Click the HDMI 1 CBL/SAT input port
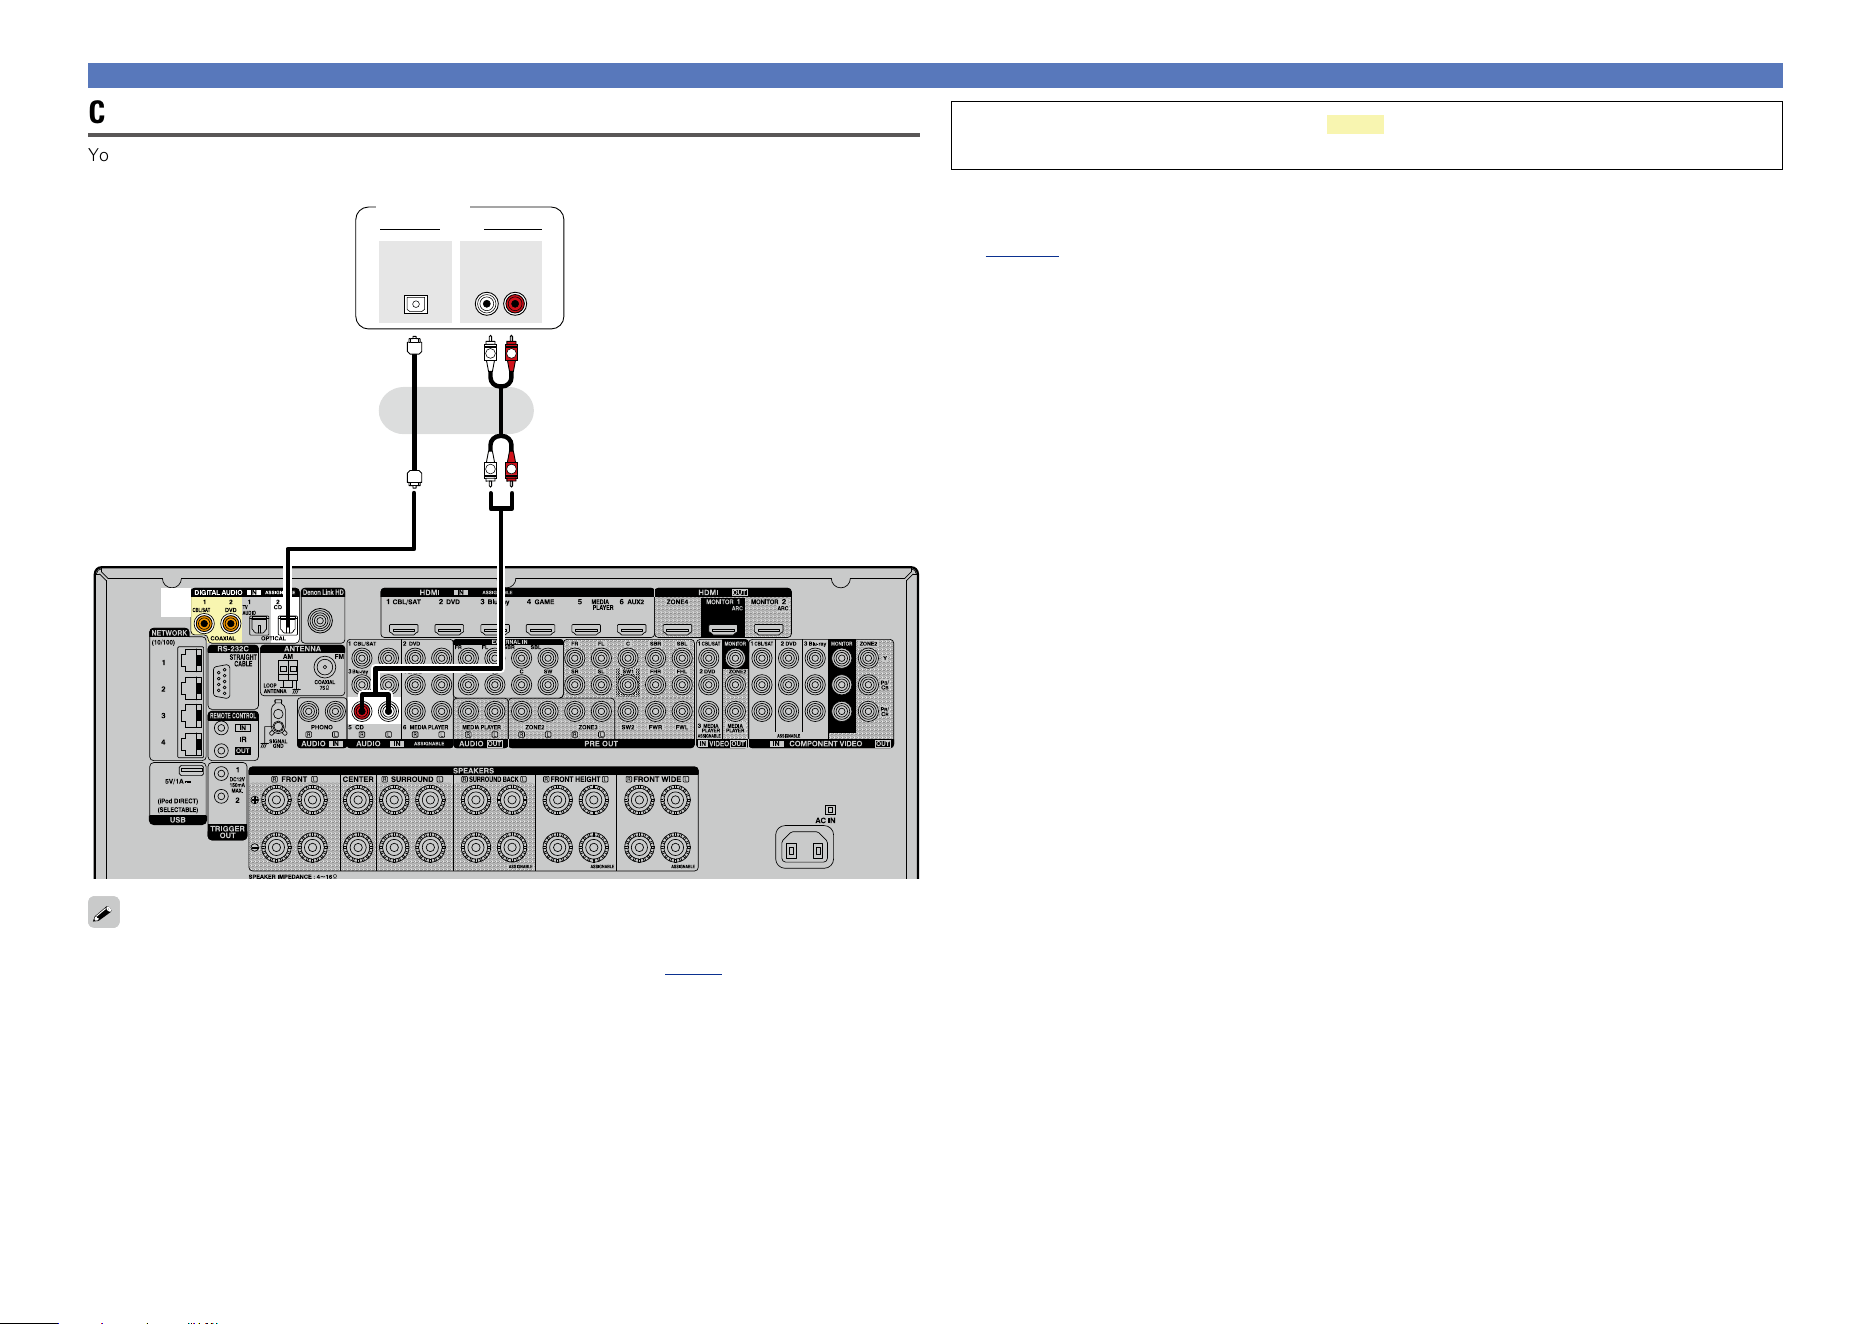This screenshot has height=1324, width=1872. click(404, 629)
